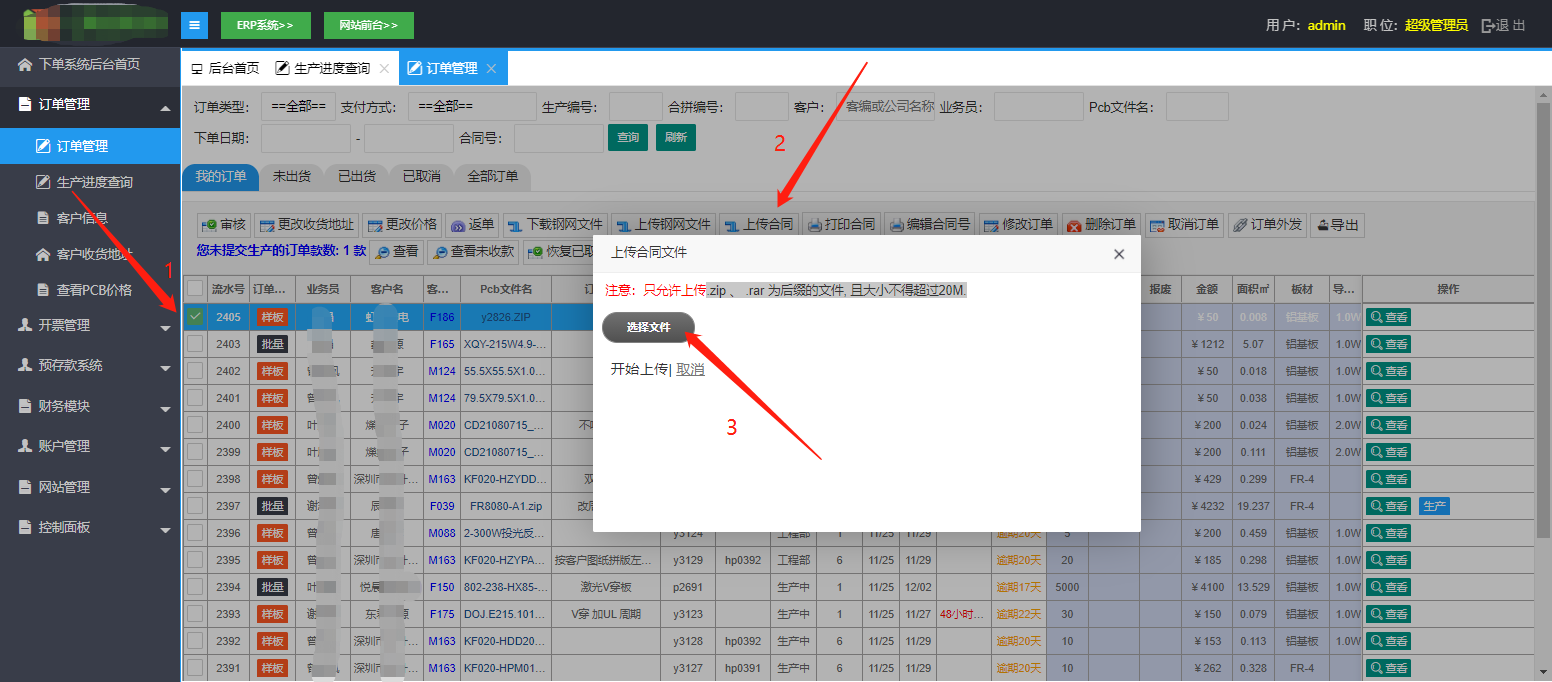Open the 支付方式 dropdown
Screen dimensions: 1552x682
click(472, 106)
